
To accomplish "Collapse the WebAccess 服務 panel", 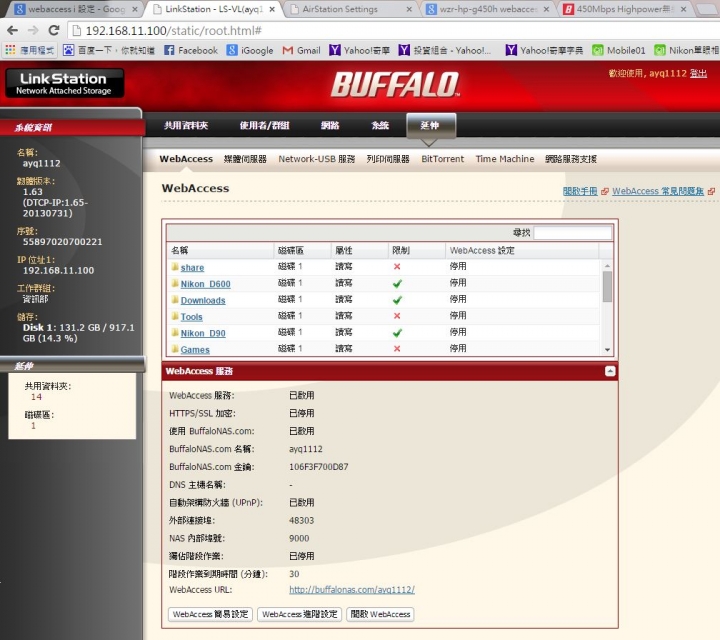I will point(610,371).
